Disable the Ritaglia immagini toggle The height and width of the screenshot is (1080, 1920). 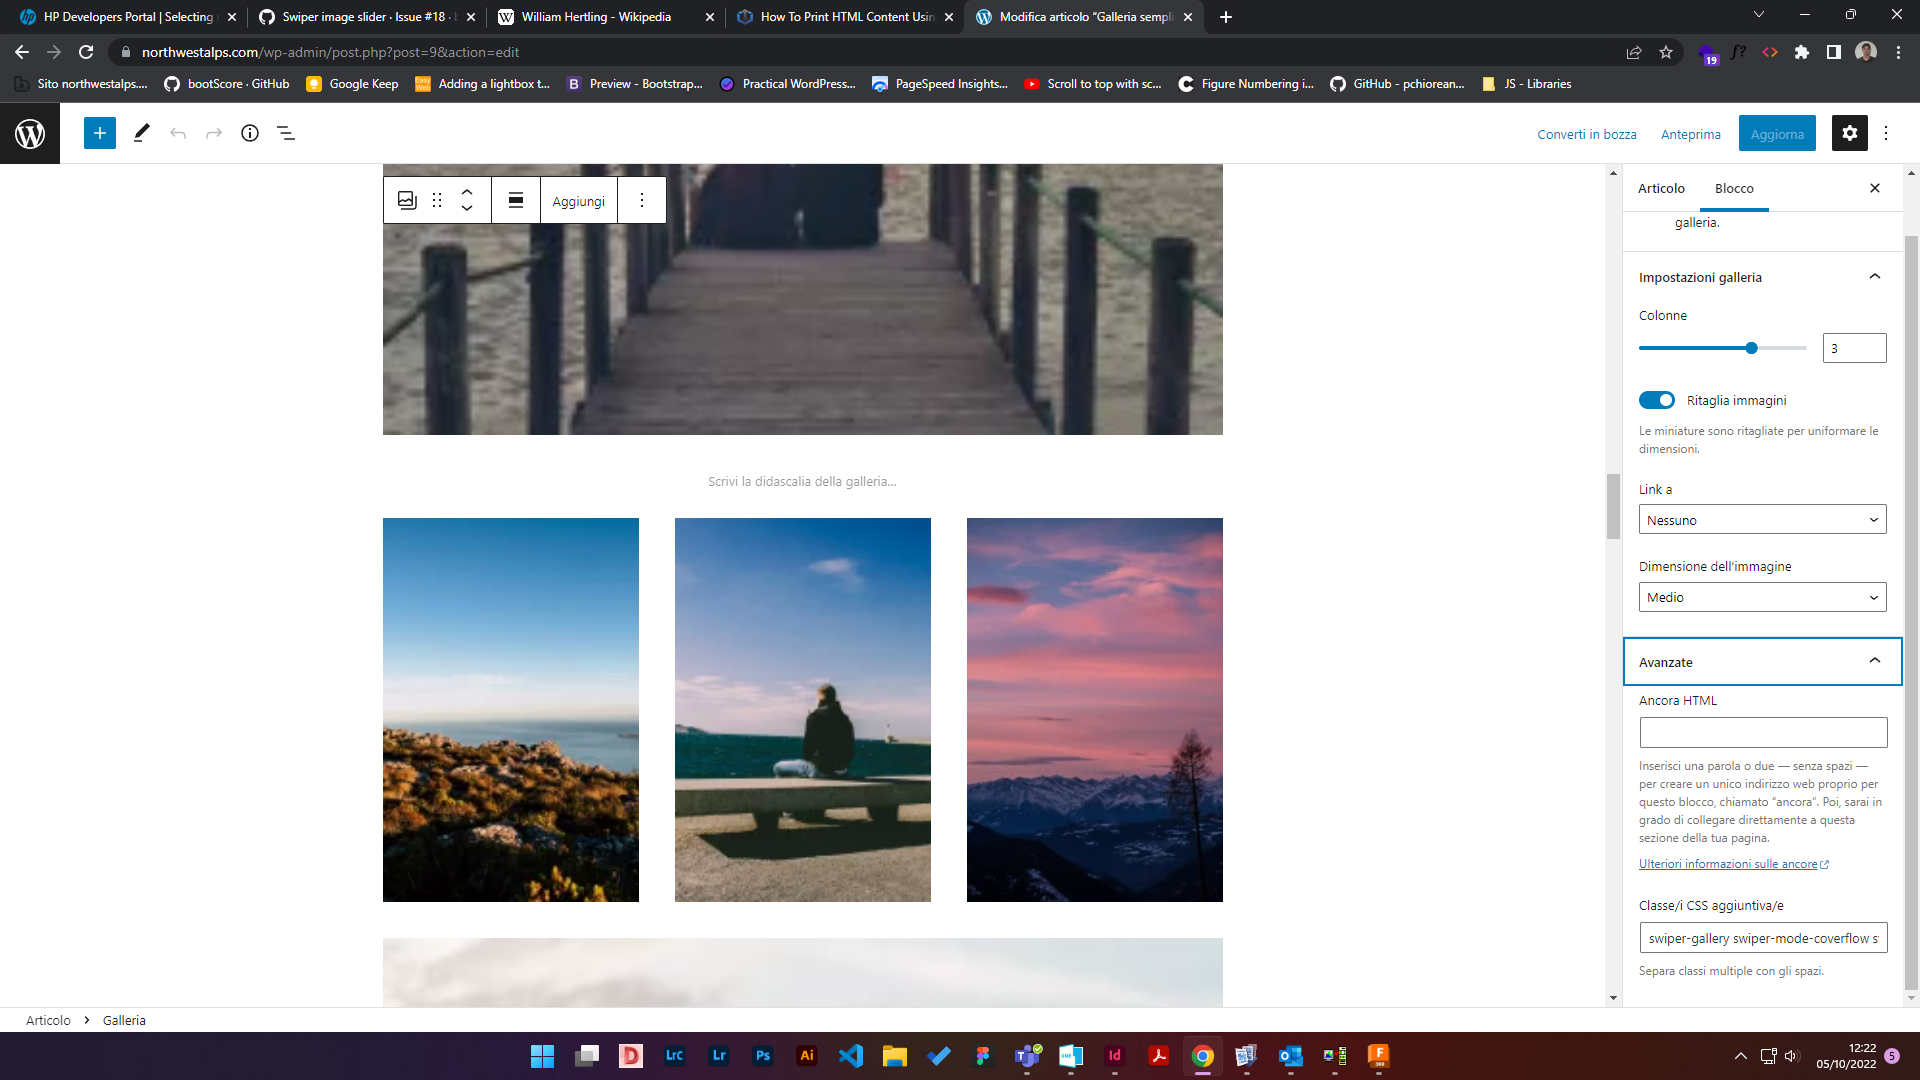tap(1656, 400)
